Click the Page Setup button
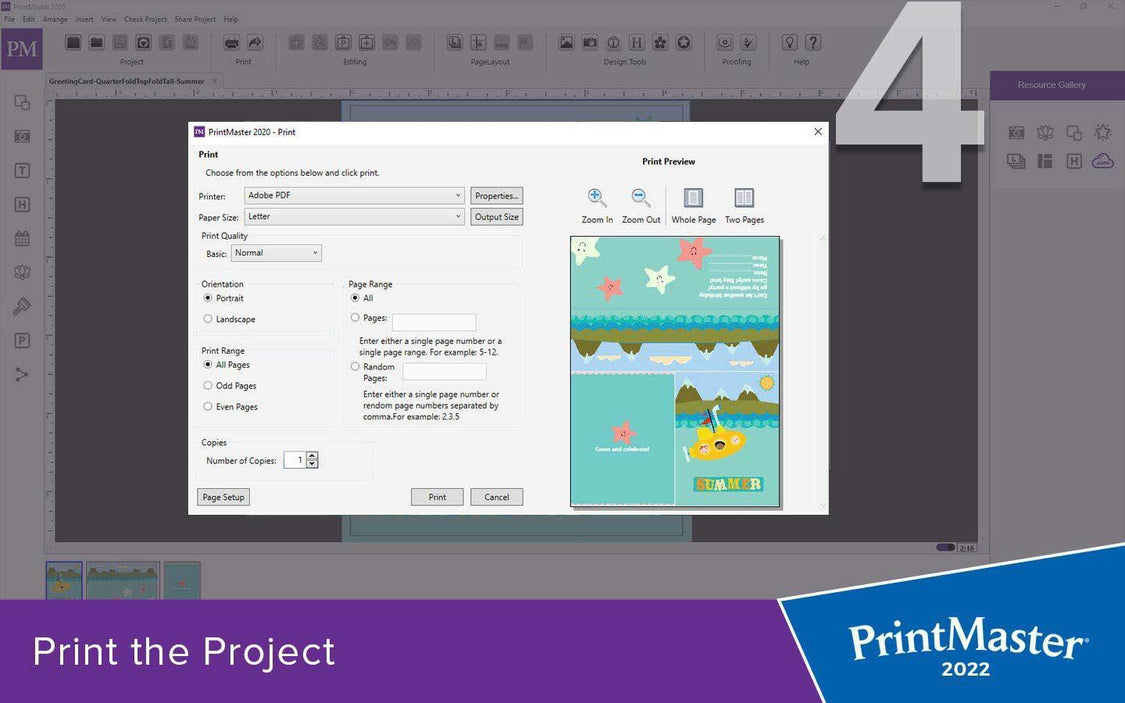This screenshot has height=703, width=1125. coord(223,497)
